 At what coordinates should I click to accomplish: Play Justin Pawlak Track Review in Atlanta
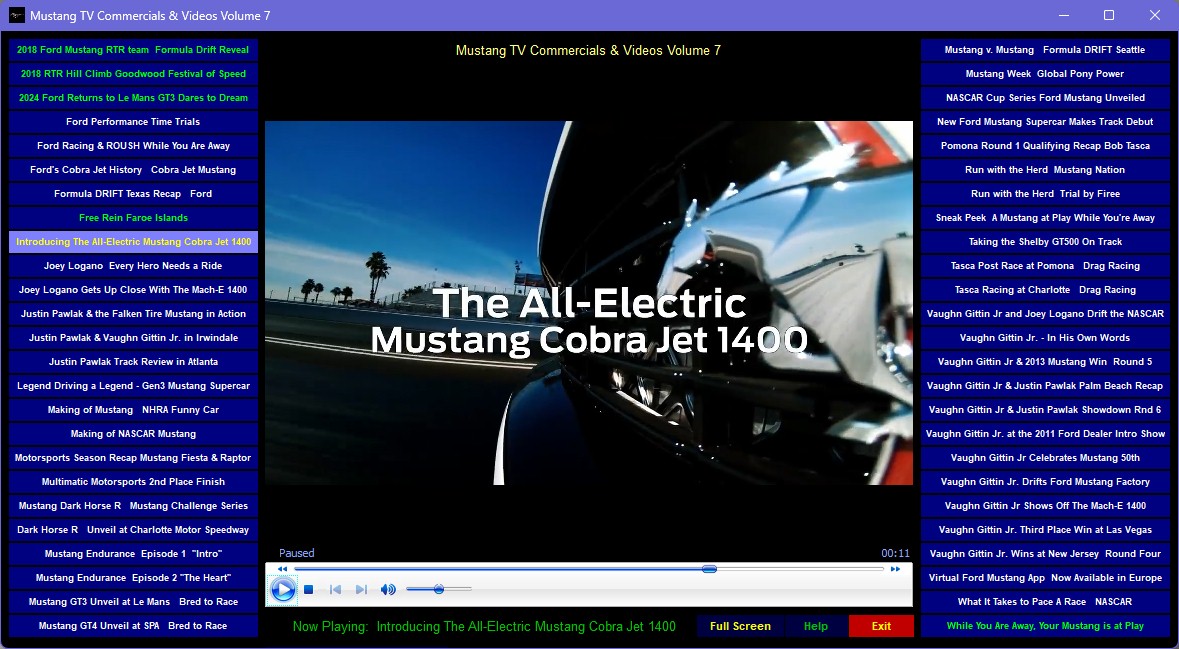coord(133,362)
